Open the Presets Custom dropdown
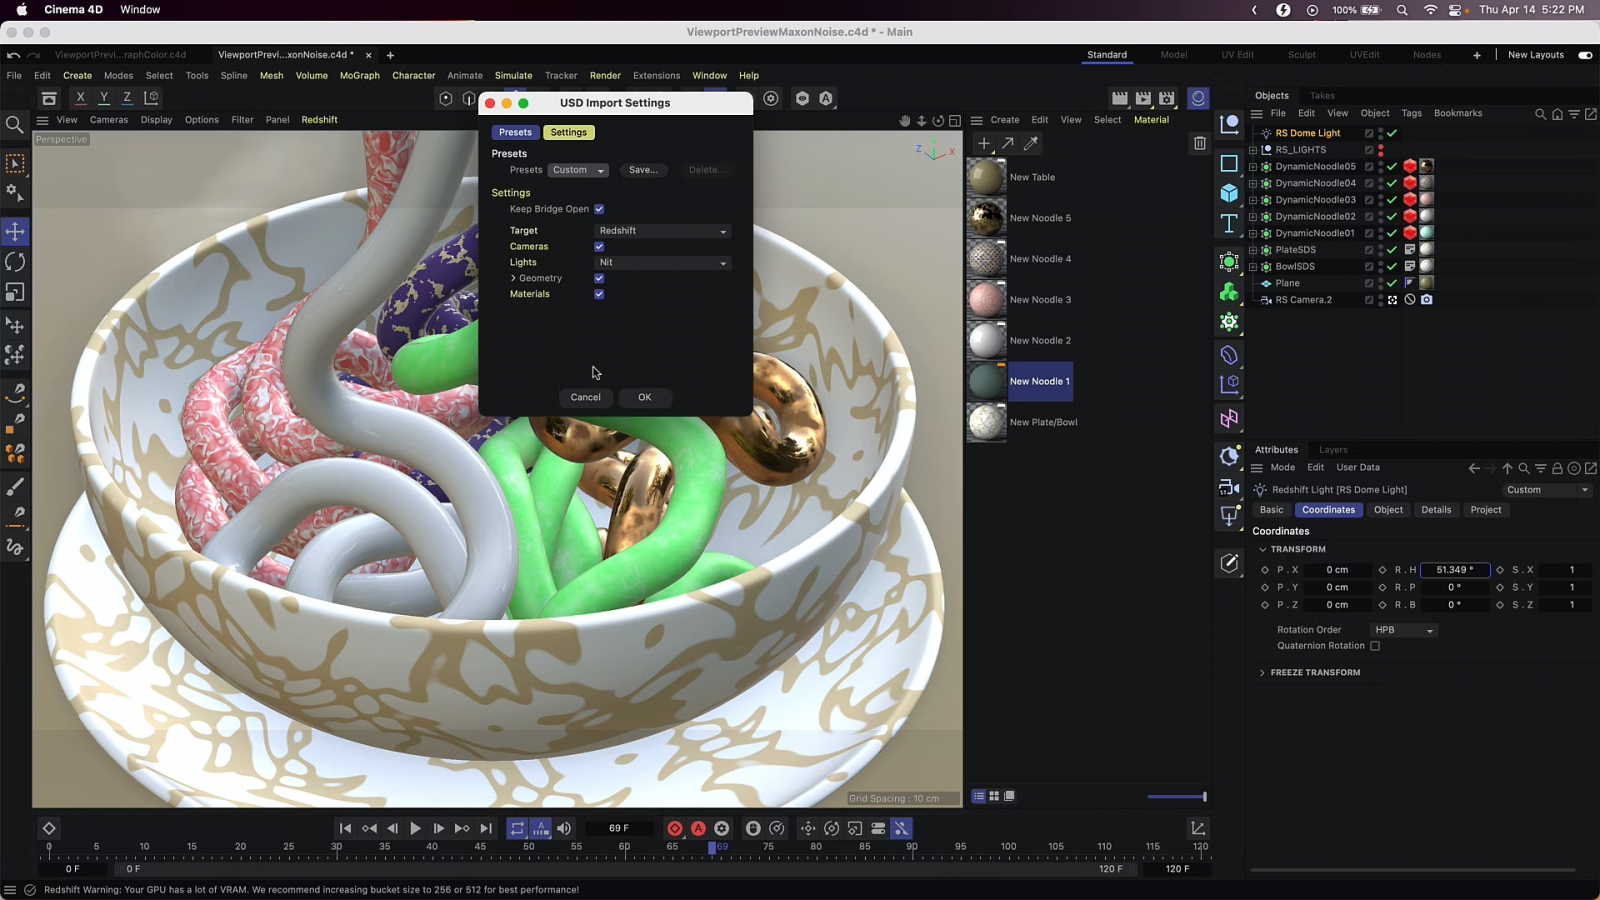The height and width of the screenshot is (900, 1600). [x=578, y=171]
